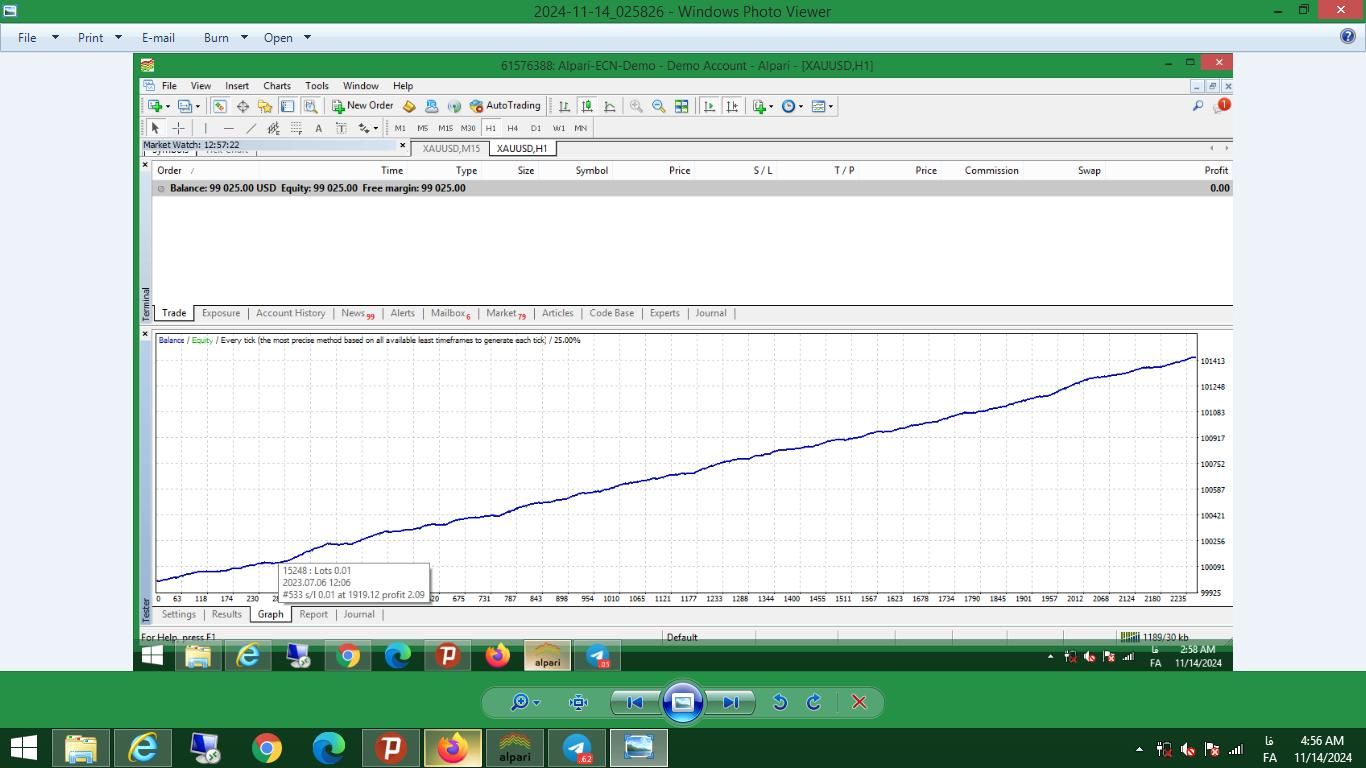Select the cursor arrow tool
This screenshot has width=1366, height=768.
(155, 128)
